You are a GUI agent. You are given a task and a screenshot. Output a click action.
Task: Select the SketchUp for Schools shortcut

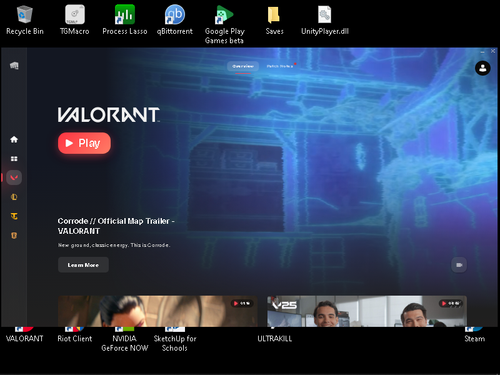click(x=175, y=340)
